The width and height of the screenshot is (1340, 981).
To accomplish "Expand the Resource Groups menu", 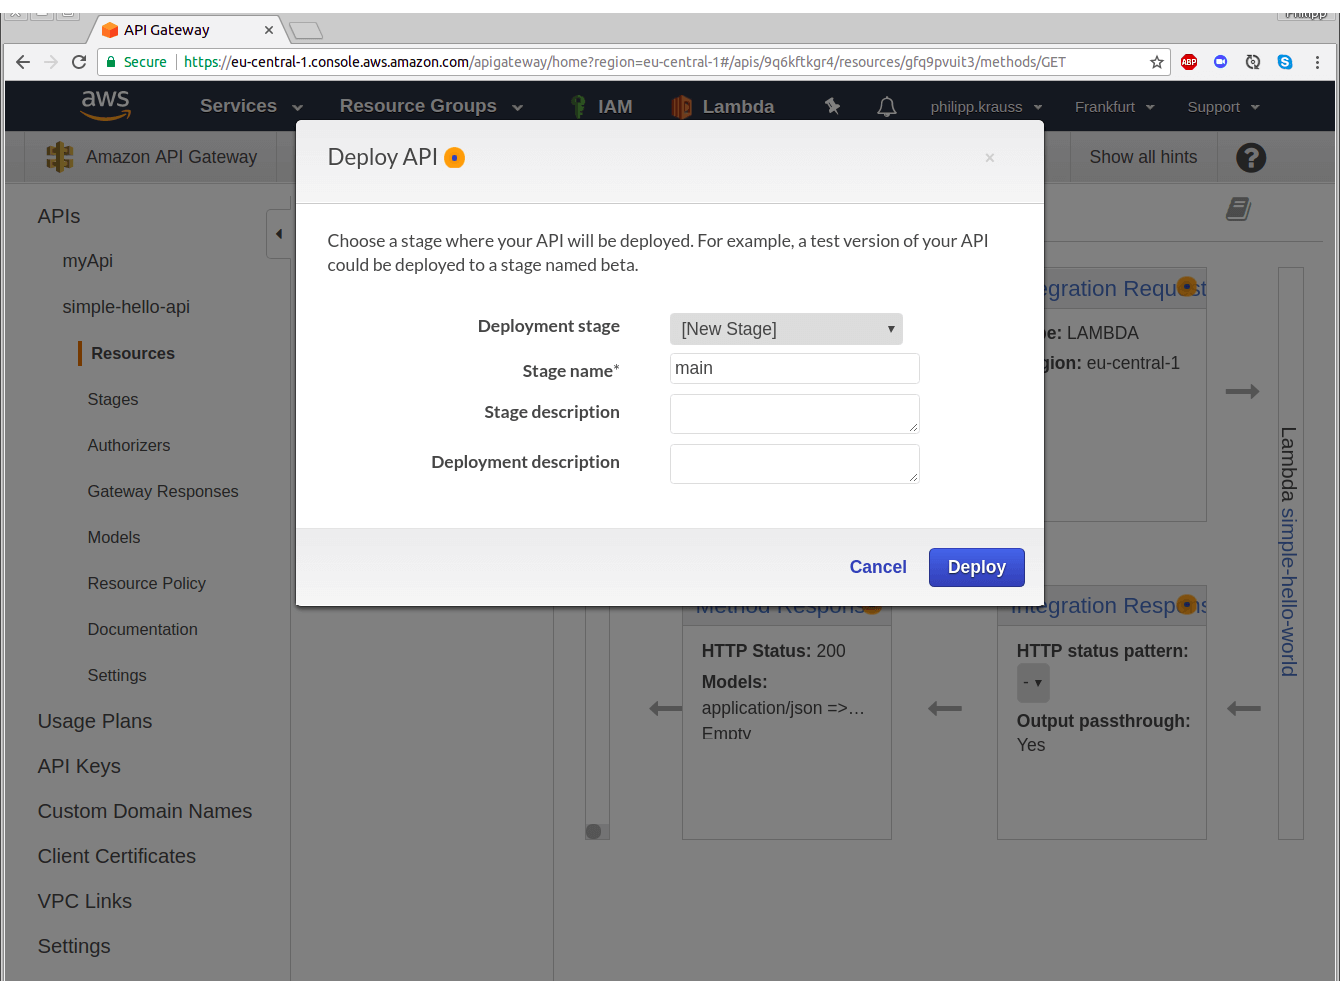I will pos(430,106).
